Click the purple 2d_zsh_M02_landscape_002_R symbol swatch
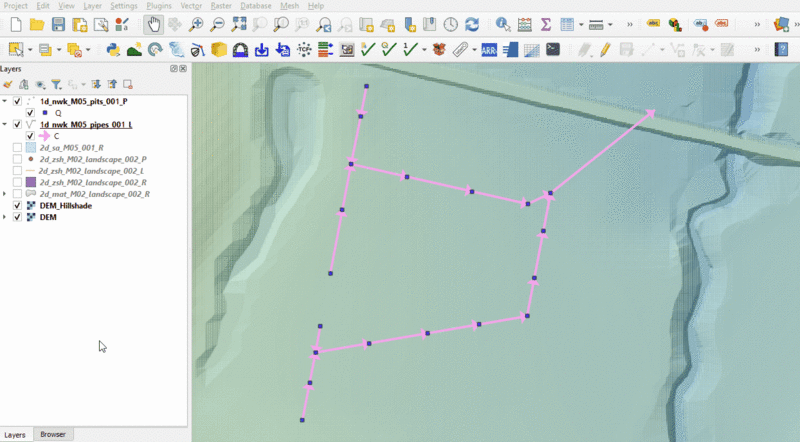This screenshot has width=800, height=442. (x=30, y=182)
